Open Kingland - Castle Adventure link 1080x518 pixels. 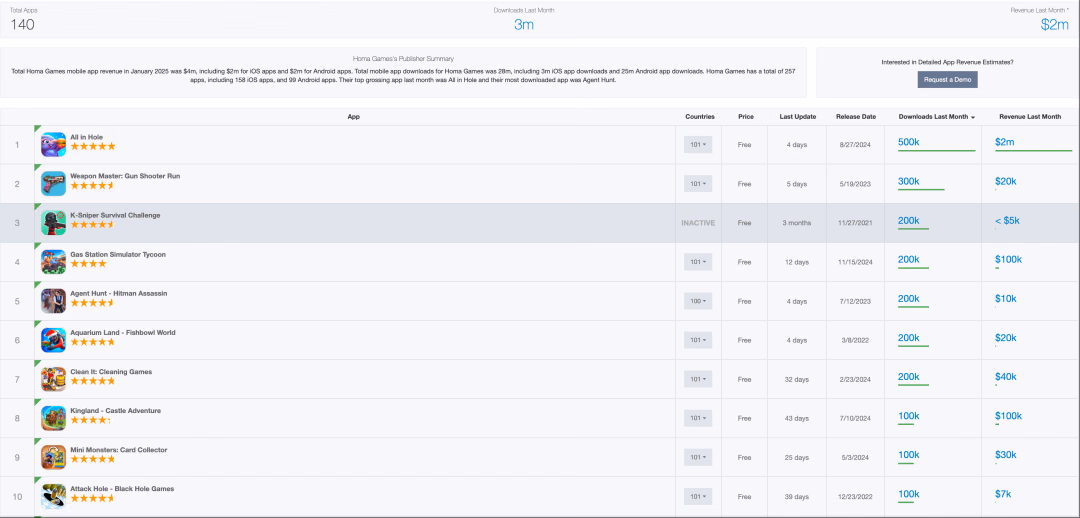(115, 411)
